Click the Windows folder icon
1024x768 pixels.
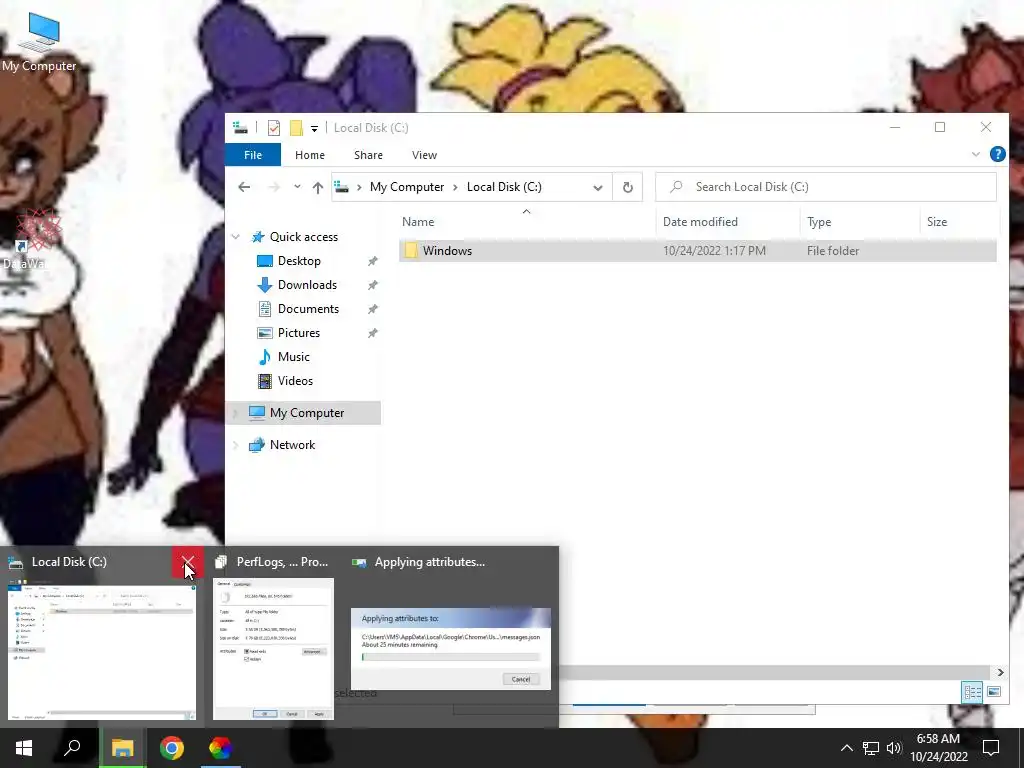pos(411,251)
